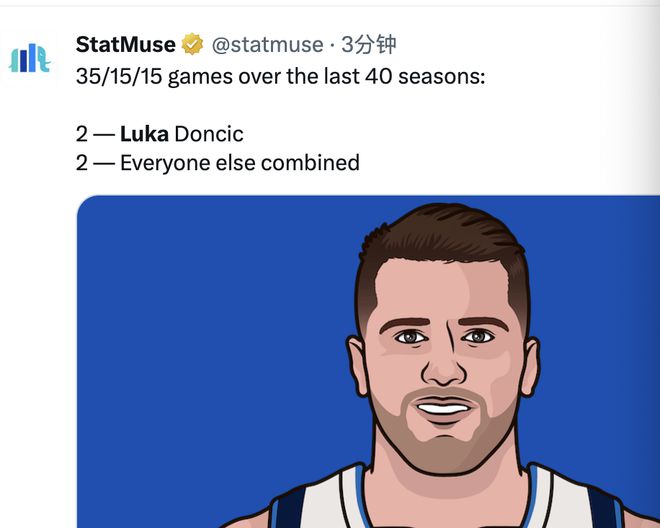660x528 pixels.
Task: Click the gold verified badge beside StatMuse
Action: (x=192, y=45)
